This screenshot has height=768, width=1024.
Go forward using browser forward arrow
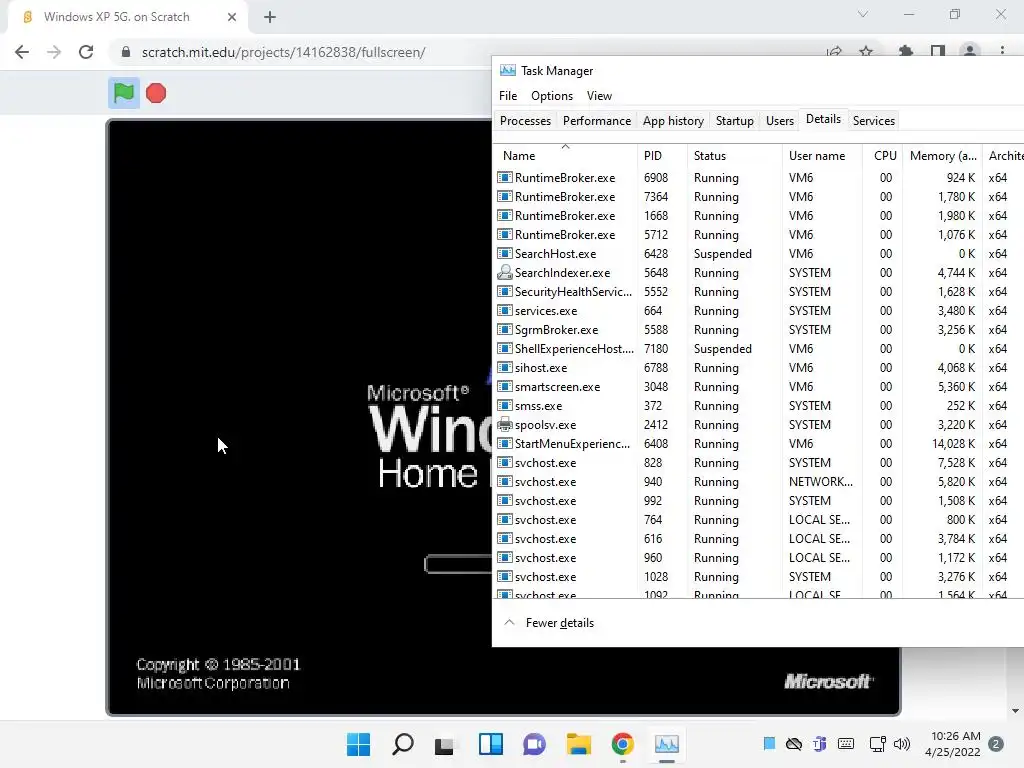54,52
